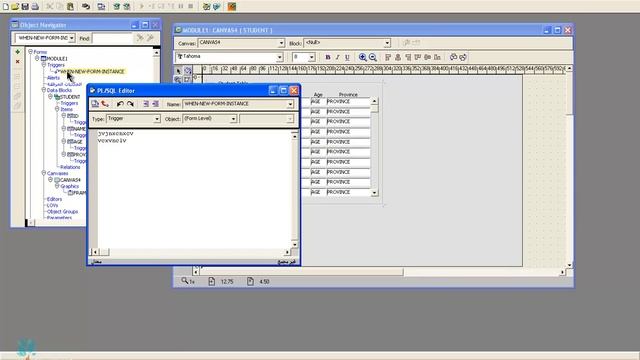Click the Compile PL/SQL icon in PL/SQL Editor
The image size is (640, 360).
95,104
